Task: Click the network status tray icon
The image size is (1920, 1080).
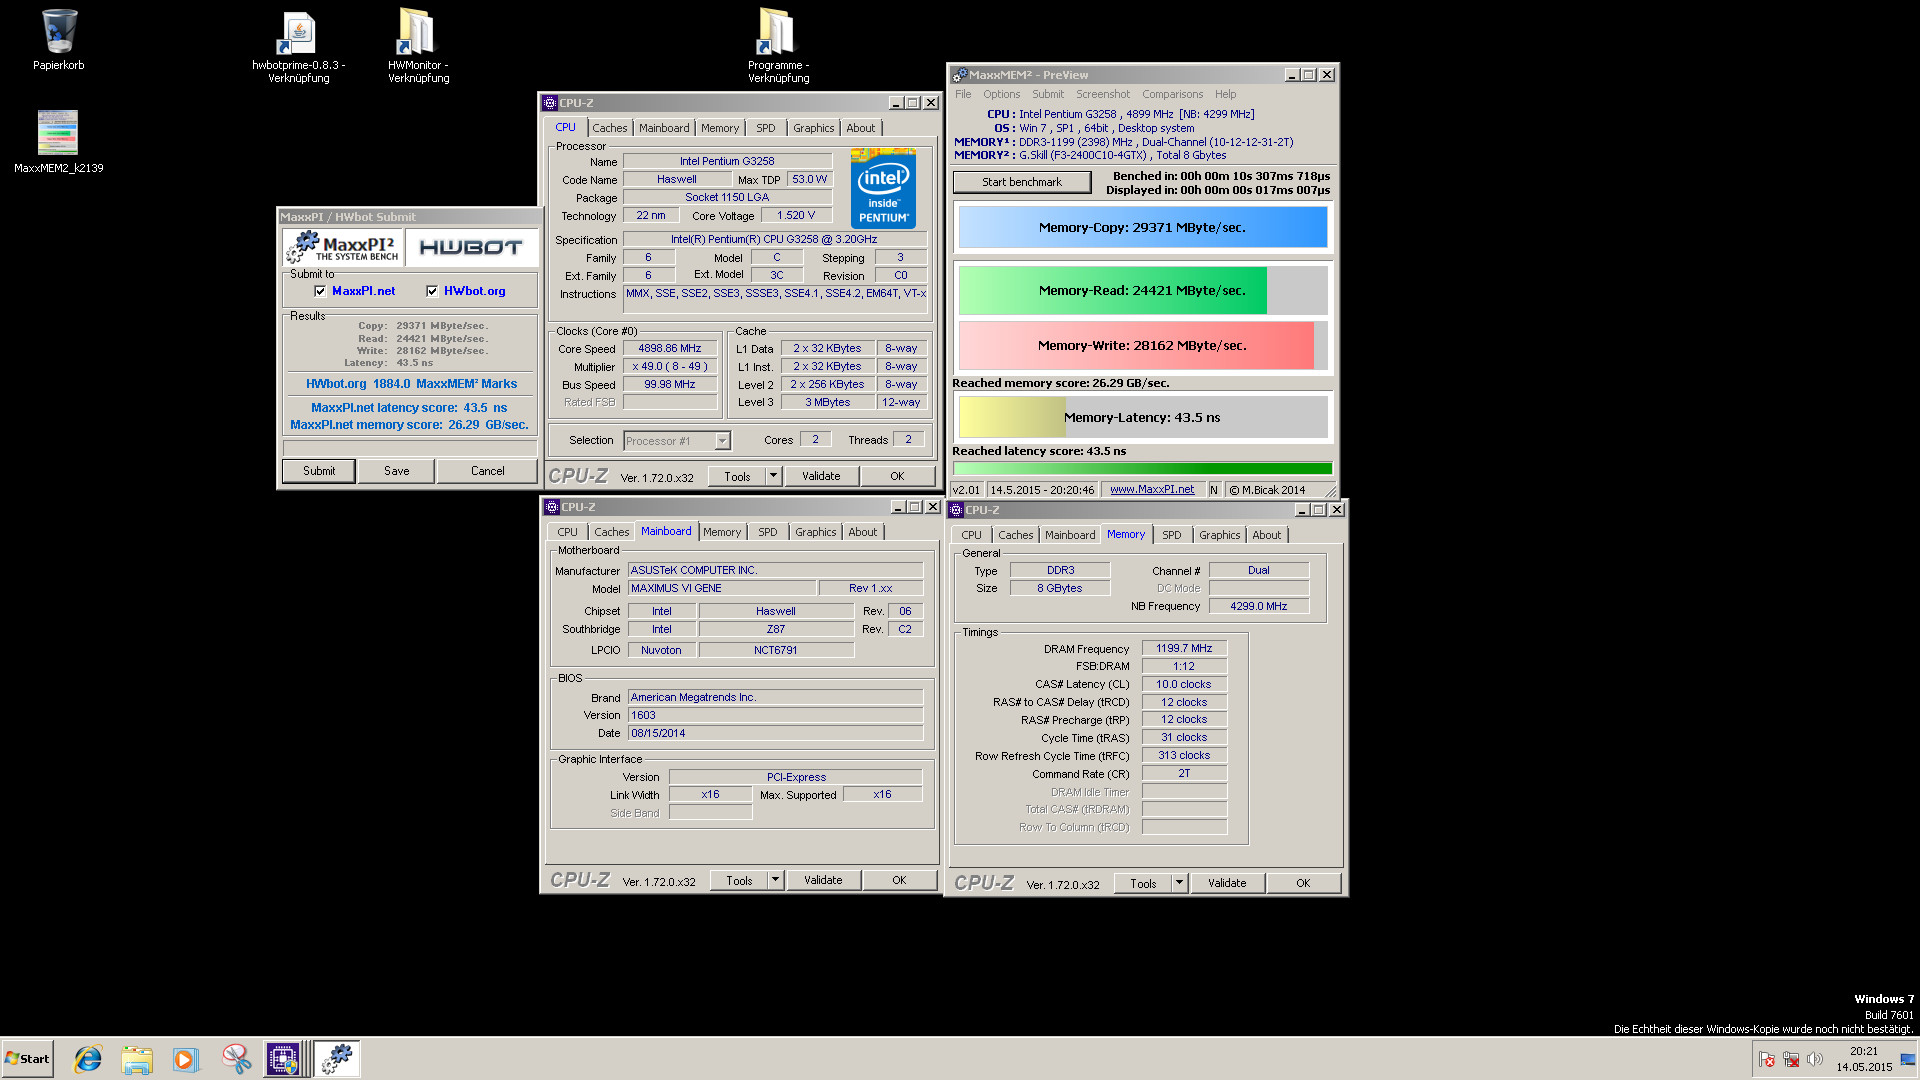Action: click(1791, 1059)
